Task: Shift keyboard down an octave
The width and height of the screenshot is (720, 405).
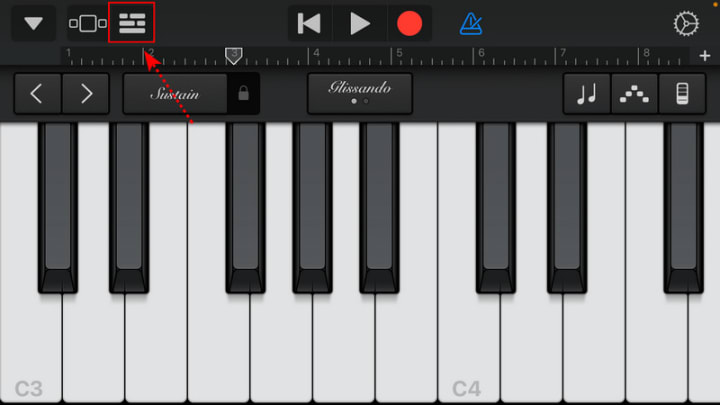Action: click(x=37, y=94)
